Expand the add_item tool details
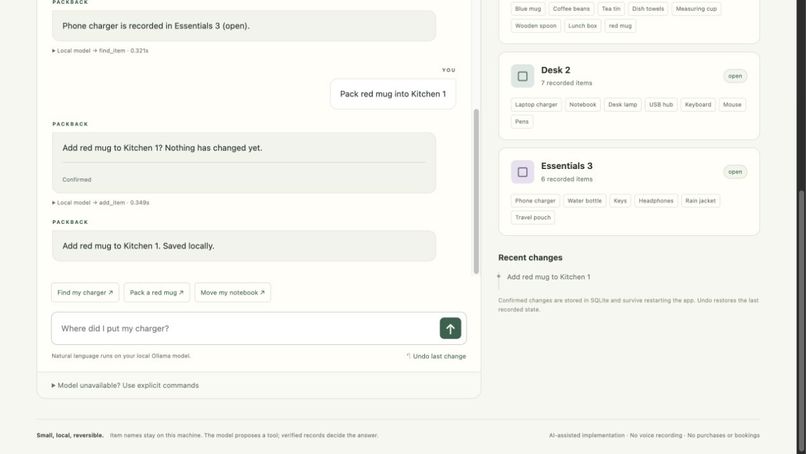Screen dimensions: 806x454 [x=101, y=203]
